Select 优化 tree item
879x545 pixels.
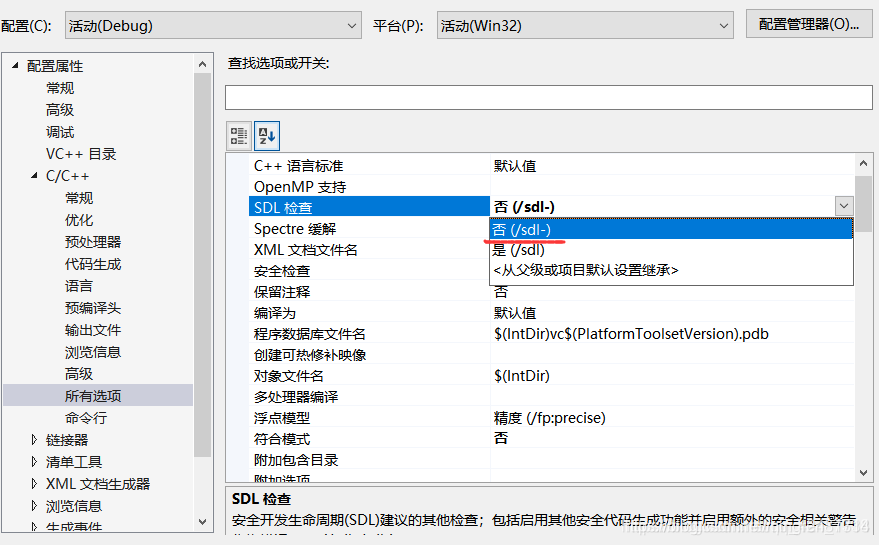pos(79,220)
